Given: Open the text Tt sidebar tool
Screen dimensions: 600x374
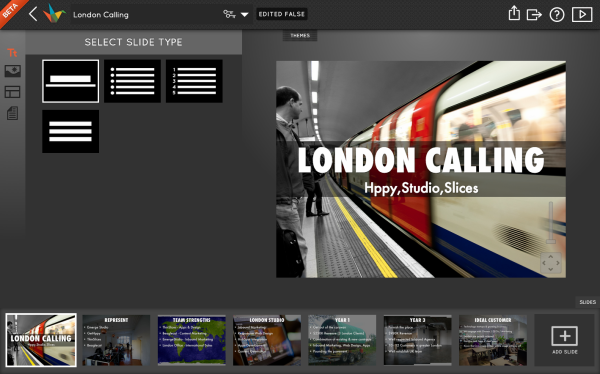Looking at the screenshot, I should 12,52.
